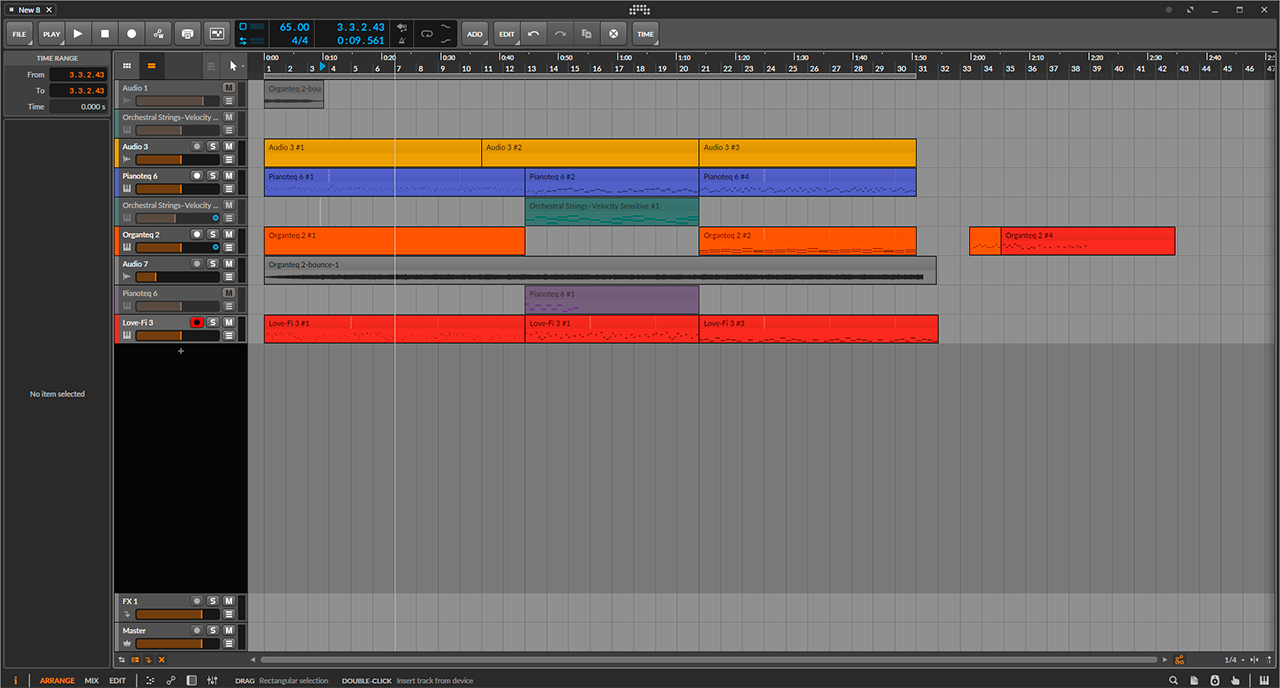1280x688 pixels.
Task: Click the tempo value 65.00
Action: 294,27
